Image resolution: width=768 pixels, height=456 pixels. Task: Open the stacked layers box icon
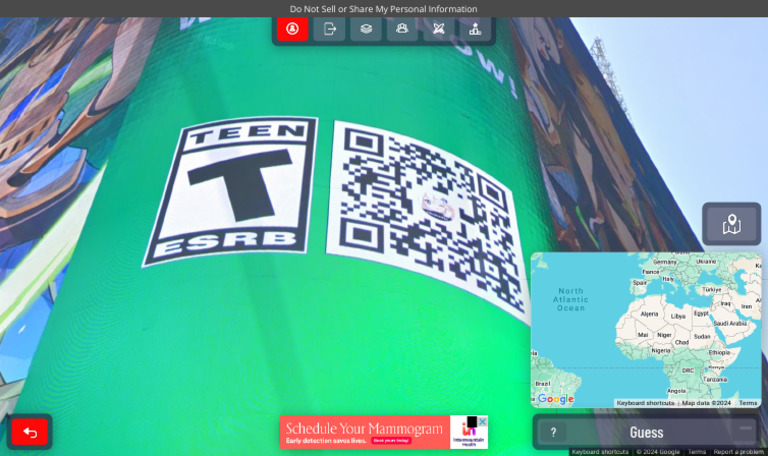pyautogui.click(x=366, y=29)
